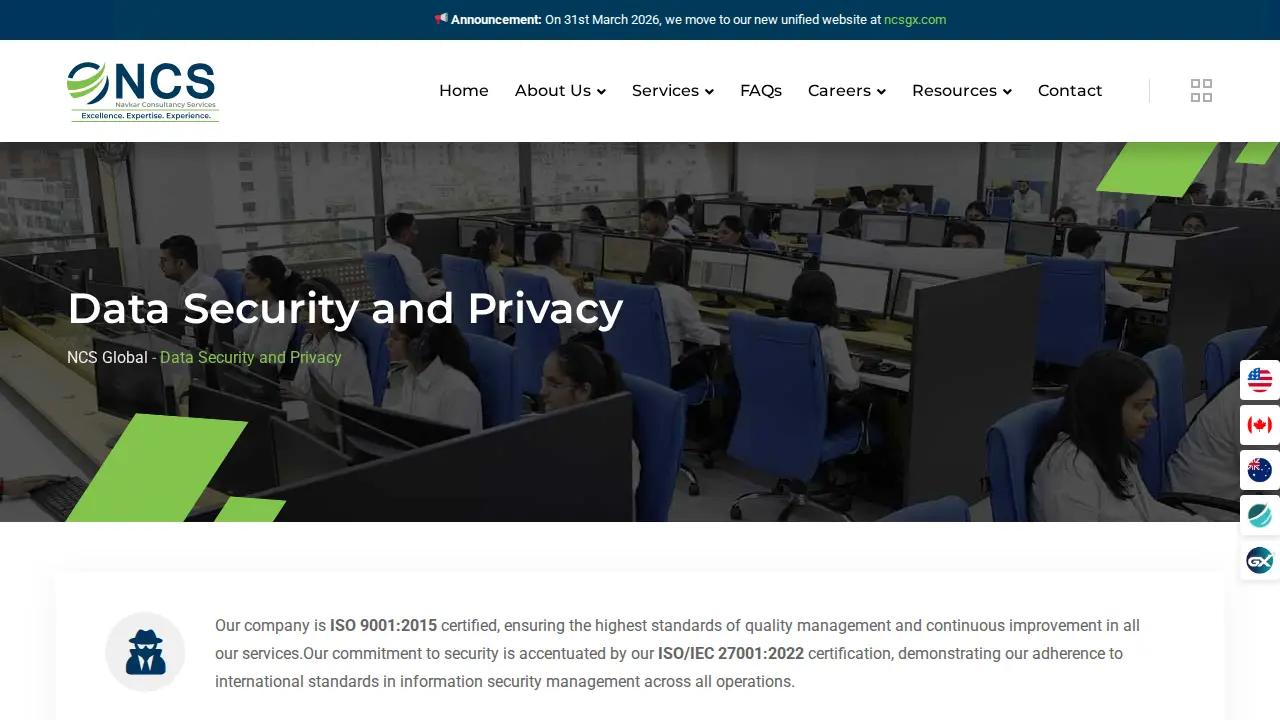Click the teal leaf logo side icon
Viewport: 1280px width, 720px height.
coord(1260,515)
